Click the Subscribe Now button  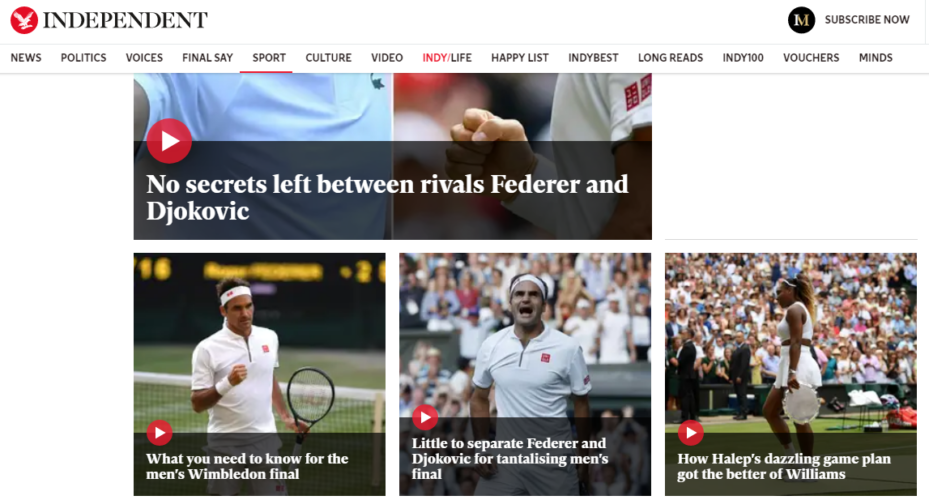click(867, 20)
